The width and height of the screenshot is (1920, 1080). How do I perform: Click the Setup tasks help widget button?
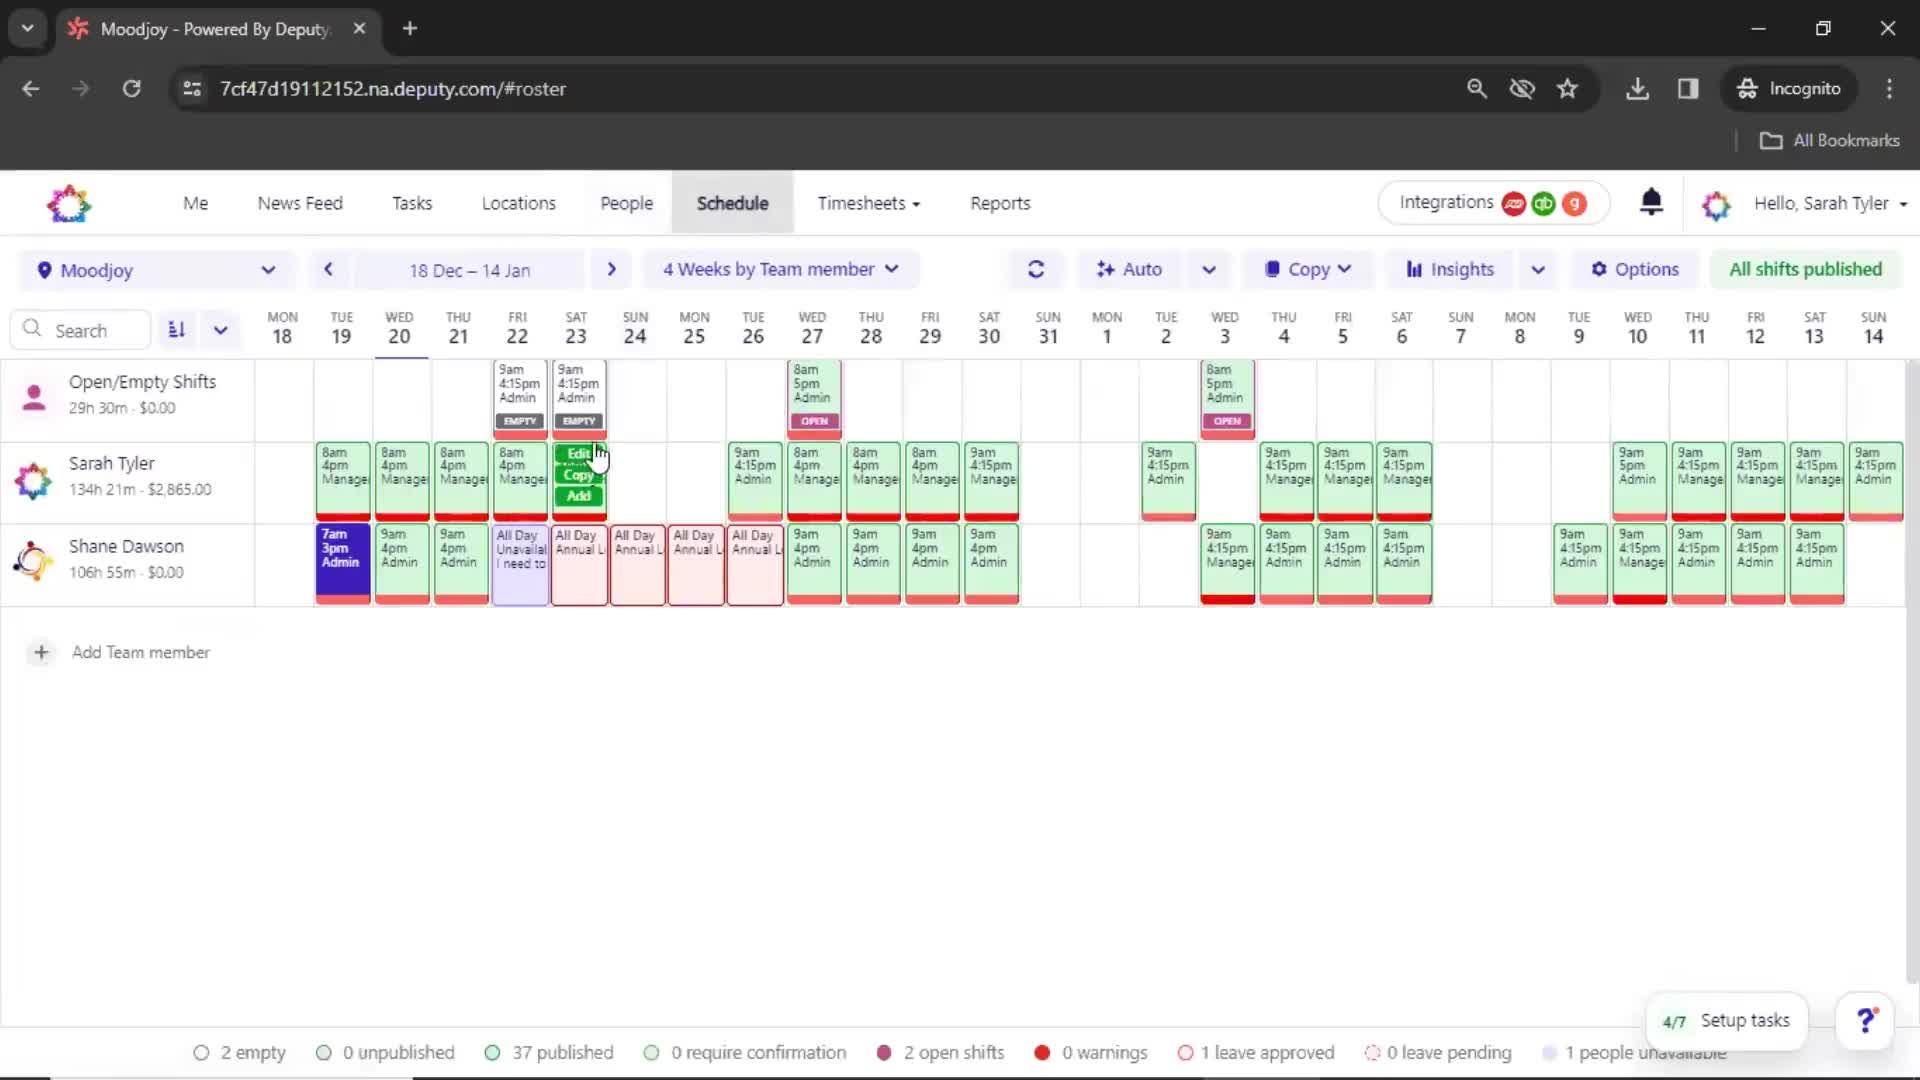pyautogui.click(x=1729, y=1019)
